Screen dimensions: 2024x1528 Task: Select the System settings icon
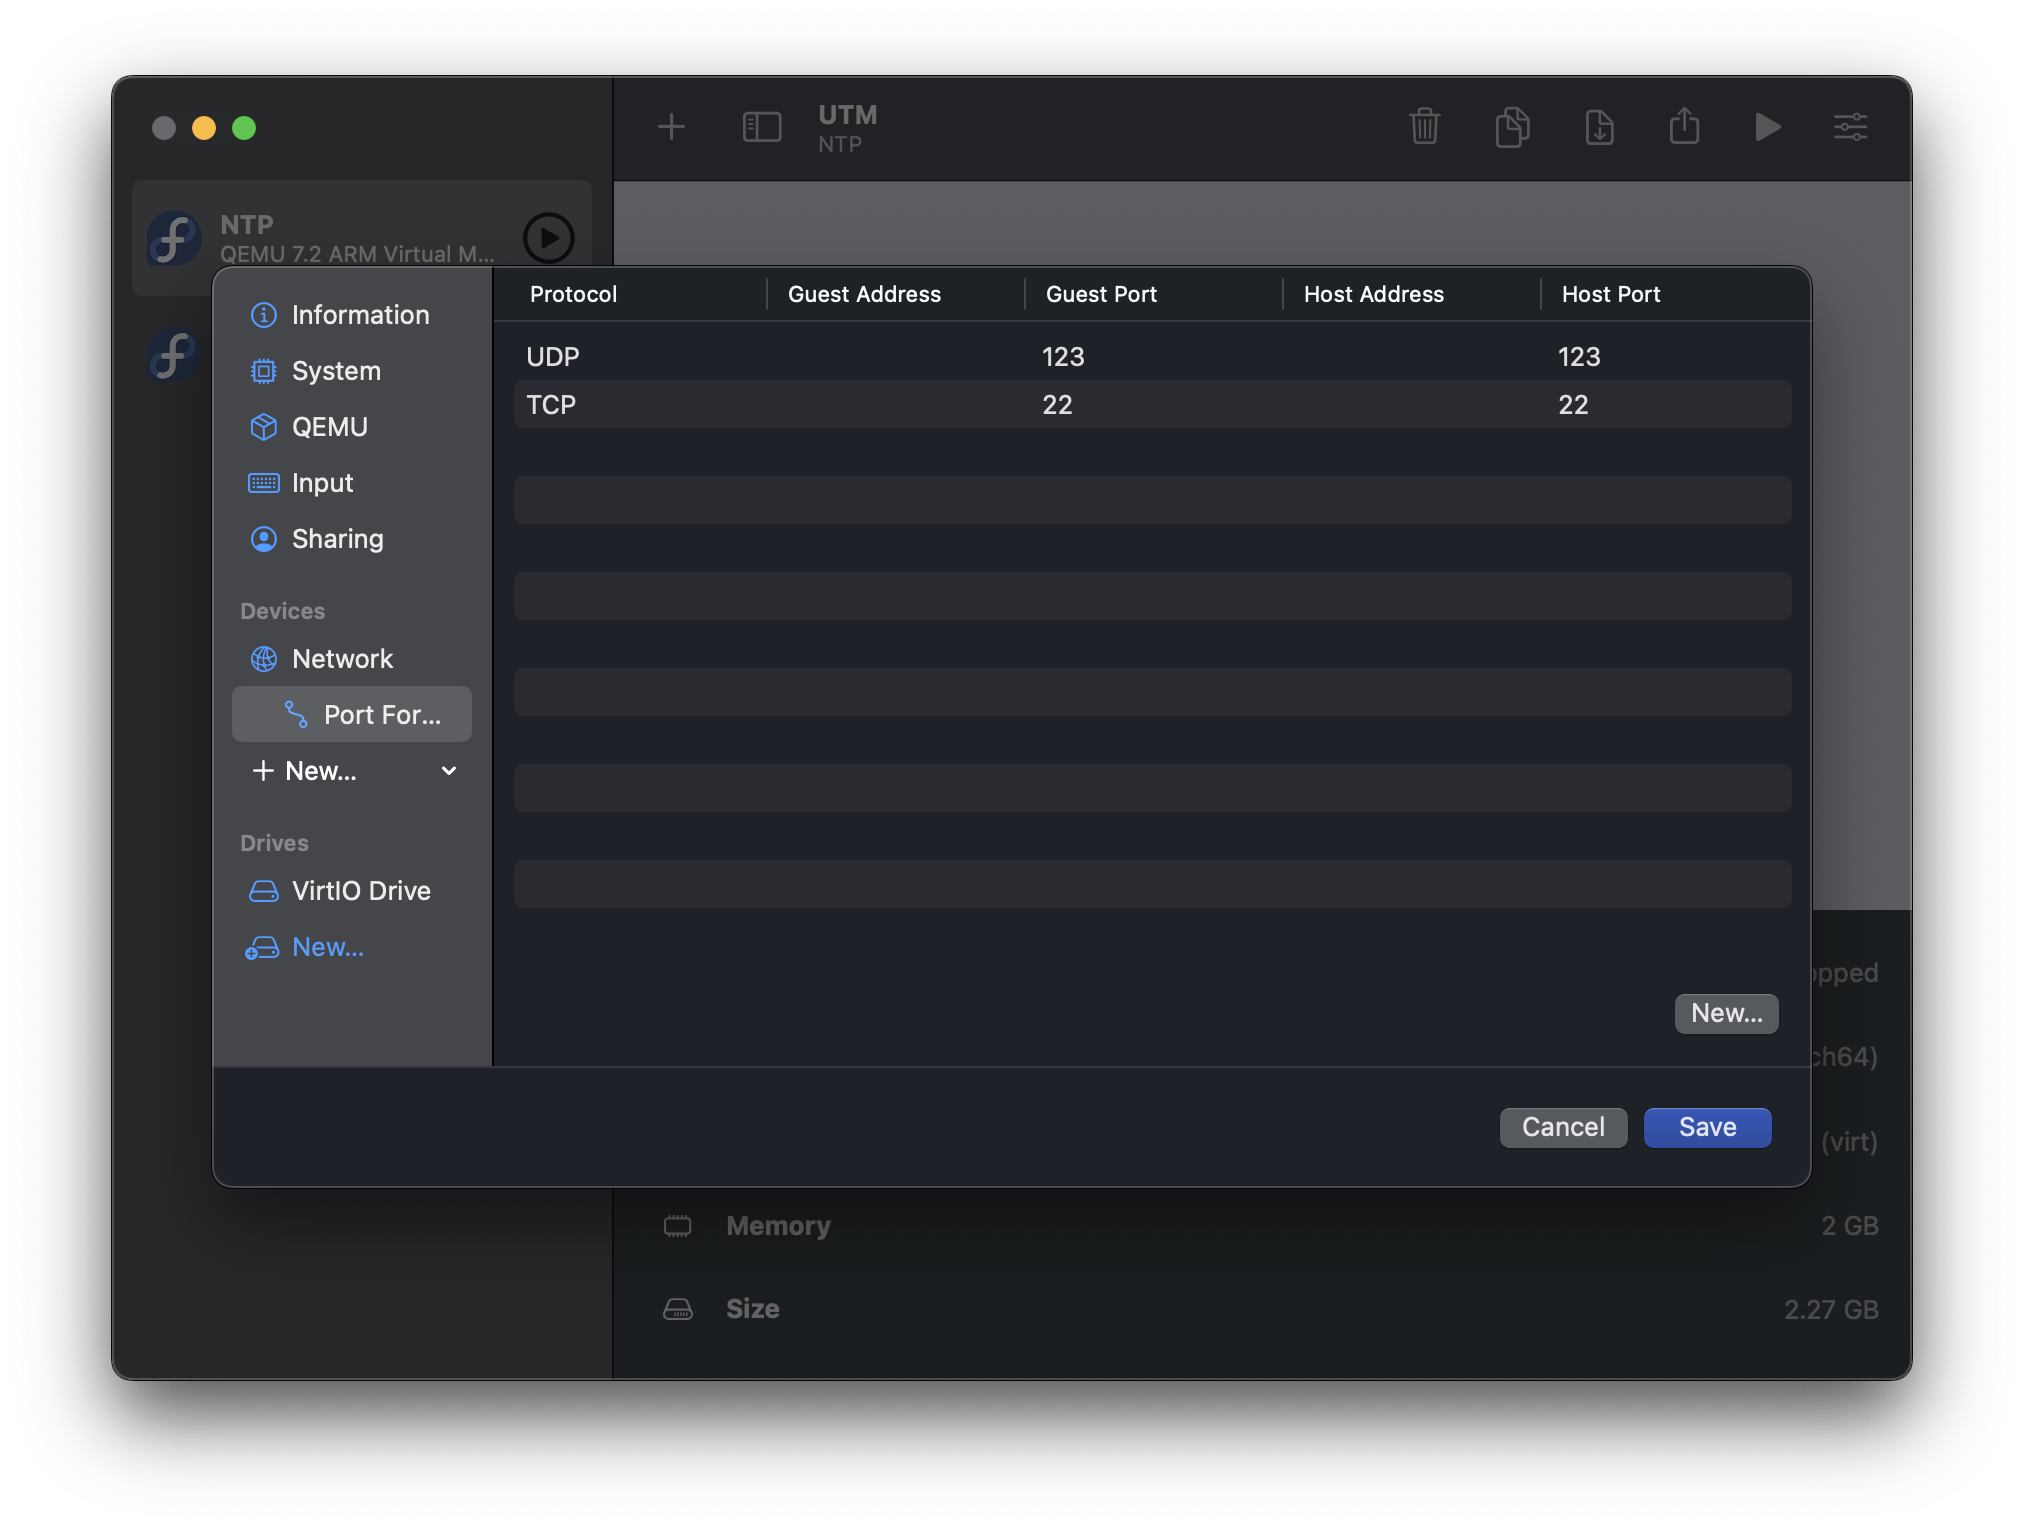click(262, 369)
